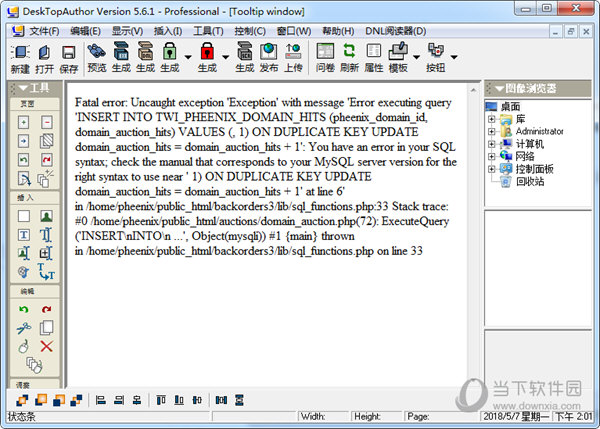Viewport: 600px width, 429px height.
Task: Expand the 库 tree node
Action: pos(492,119)
